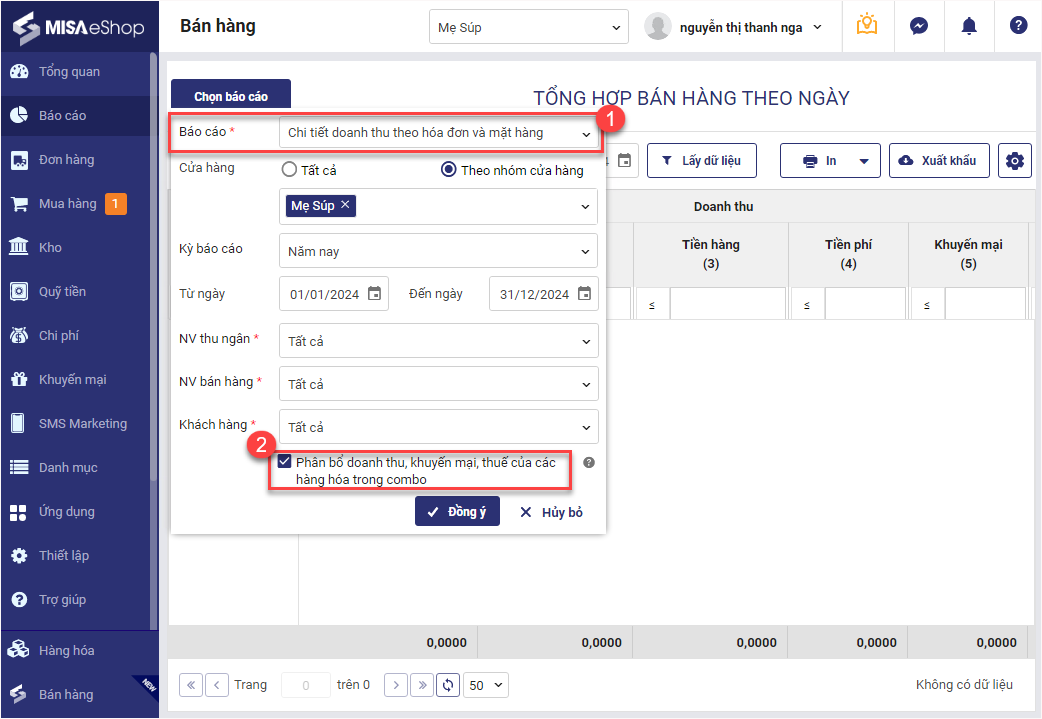Image resolution: width=1042 pixels, height=719 pixels.
Task: Open Thiết lập gear icon in sidebar
Action: point(19,556)
